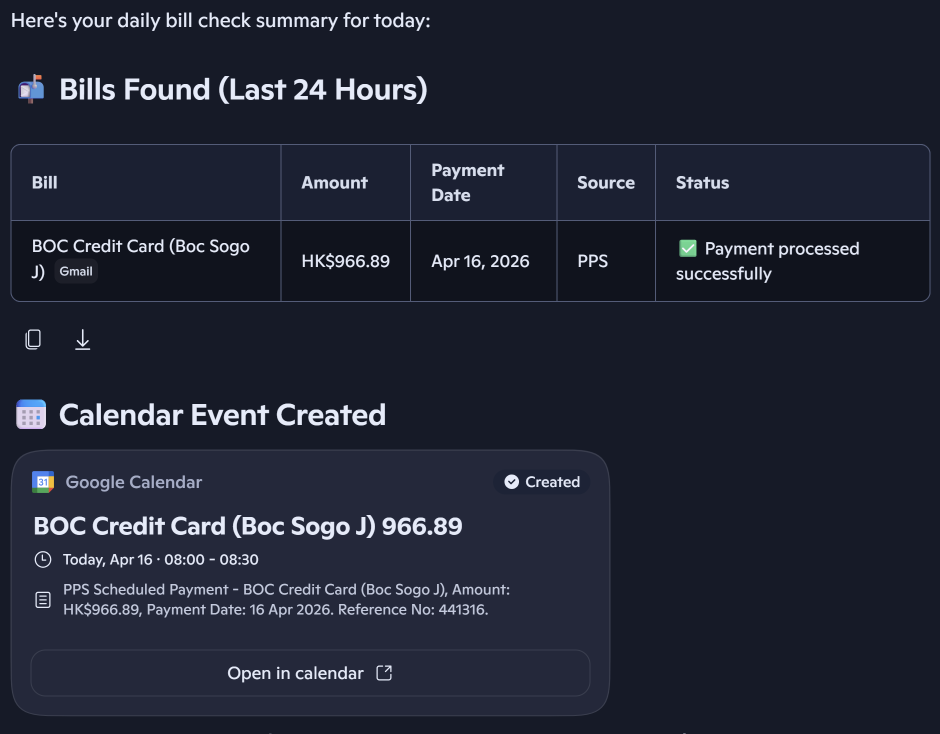Click the mailbox emoji beside Bills Found
Viewport: 940px width, 734px height.
31,90
